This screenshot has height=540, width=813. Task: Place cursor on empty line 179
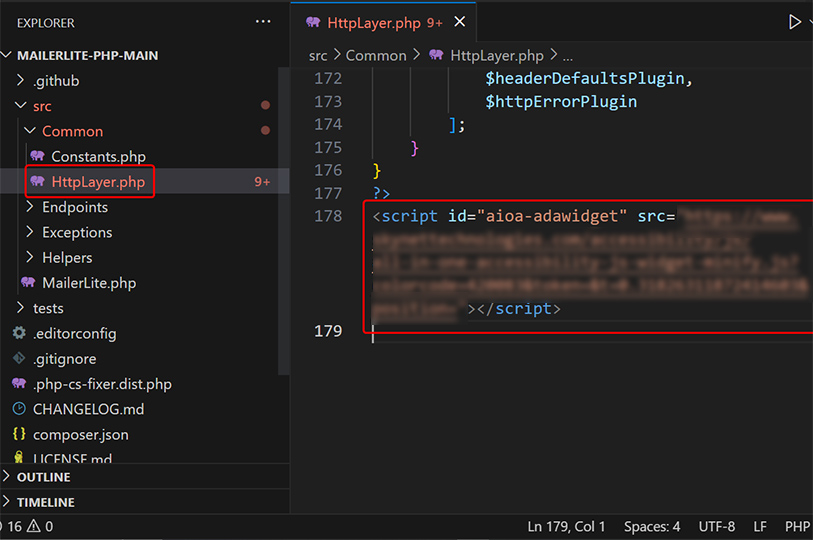(500, 332)
